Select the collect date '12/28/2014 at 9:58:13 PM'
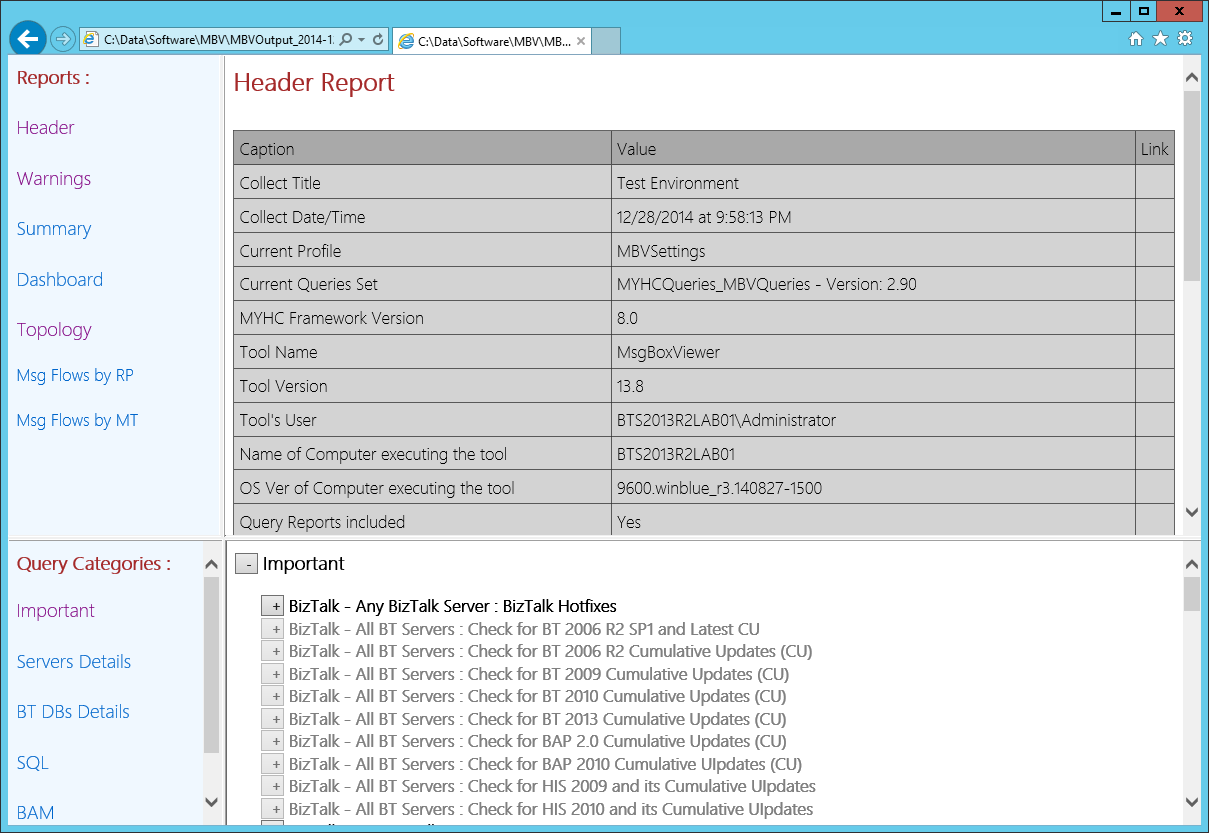The height and width of the screenshot is (833, 1209). click(873, 217)
